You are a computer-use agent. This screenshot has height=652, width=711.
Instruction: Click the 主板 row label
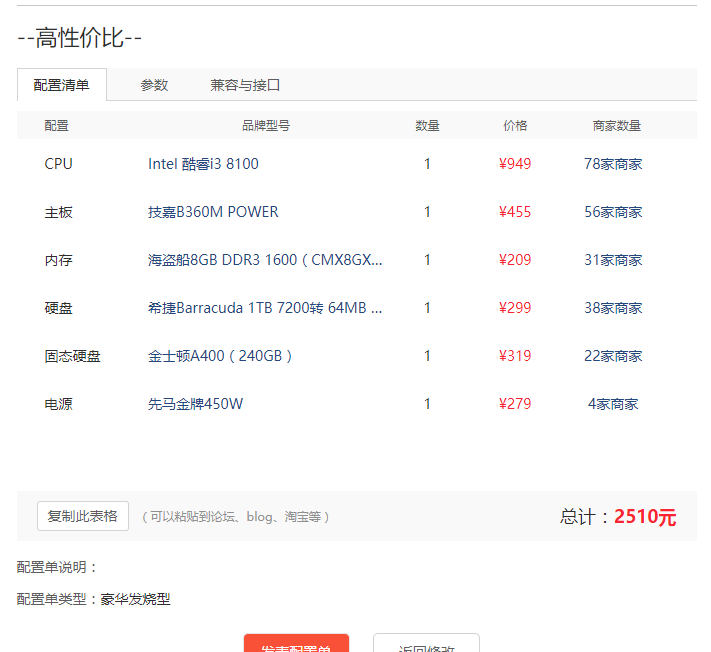58,212
